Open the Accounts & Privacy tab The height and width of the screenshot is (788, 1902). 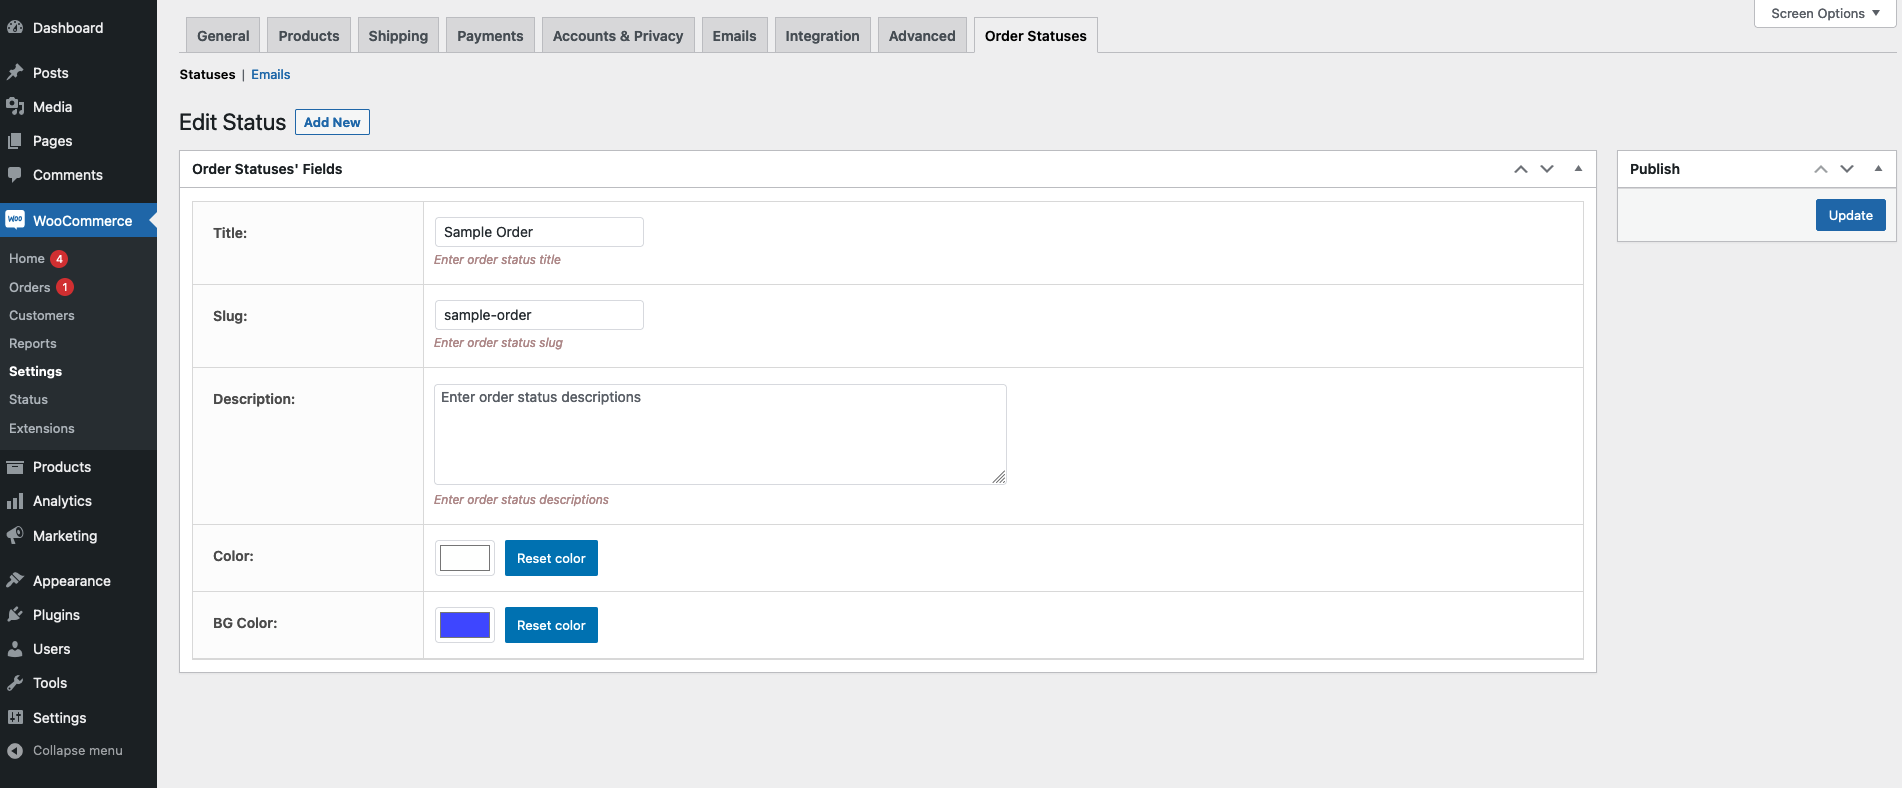[x=618, y=35]
